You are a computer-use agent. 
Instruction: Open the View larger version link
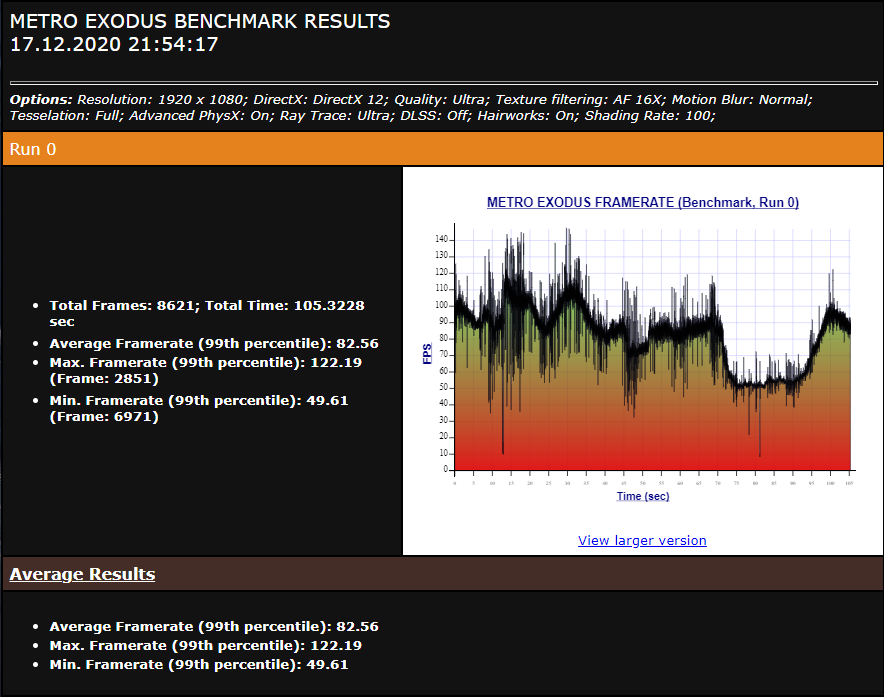(x=642, y=540)
